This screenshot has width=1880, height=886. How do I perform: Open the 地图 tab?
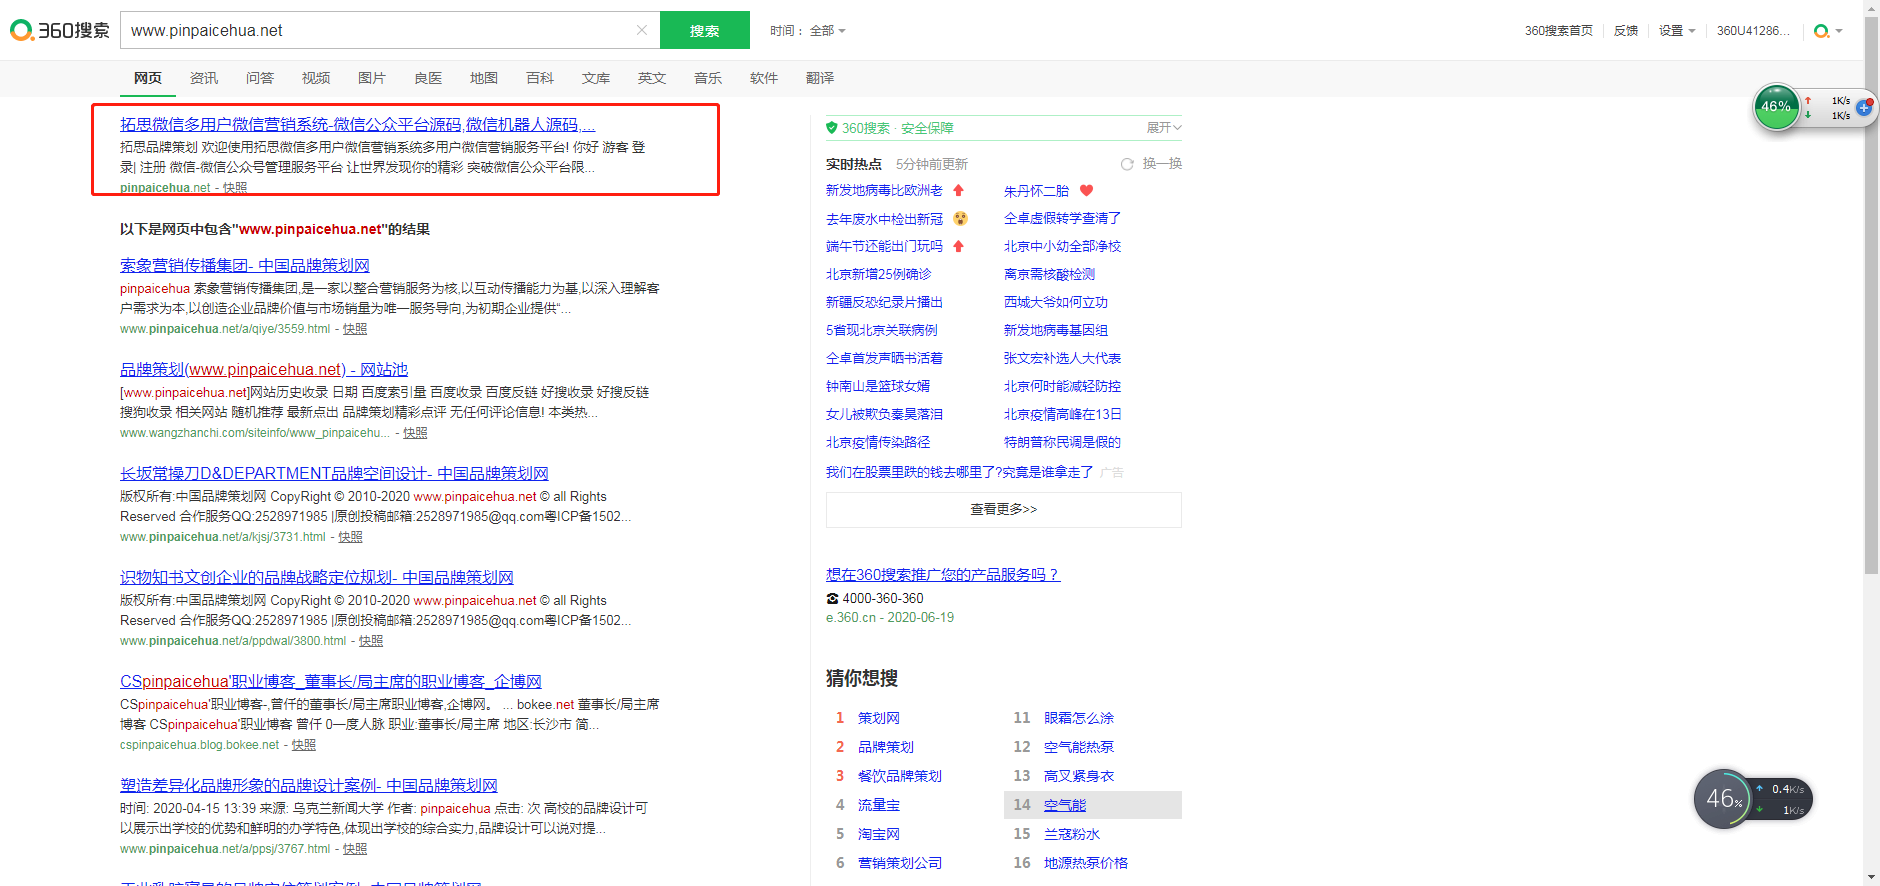[484, 78]
